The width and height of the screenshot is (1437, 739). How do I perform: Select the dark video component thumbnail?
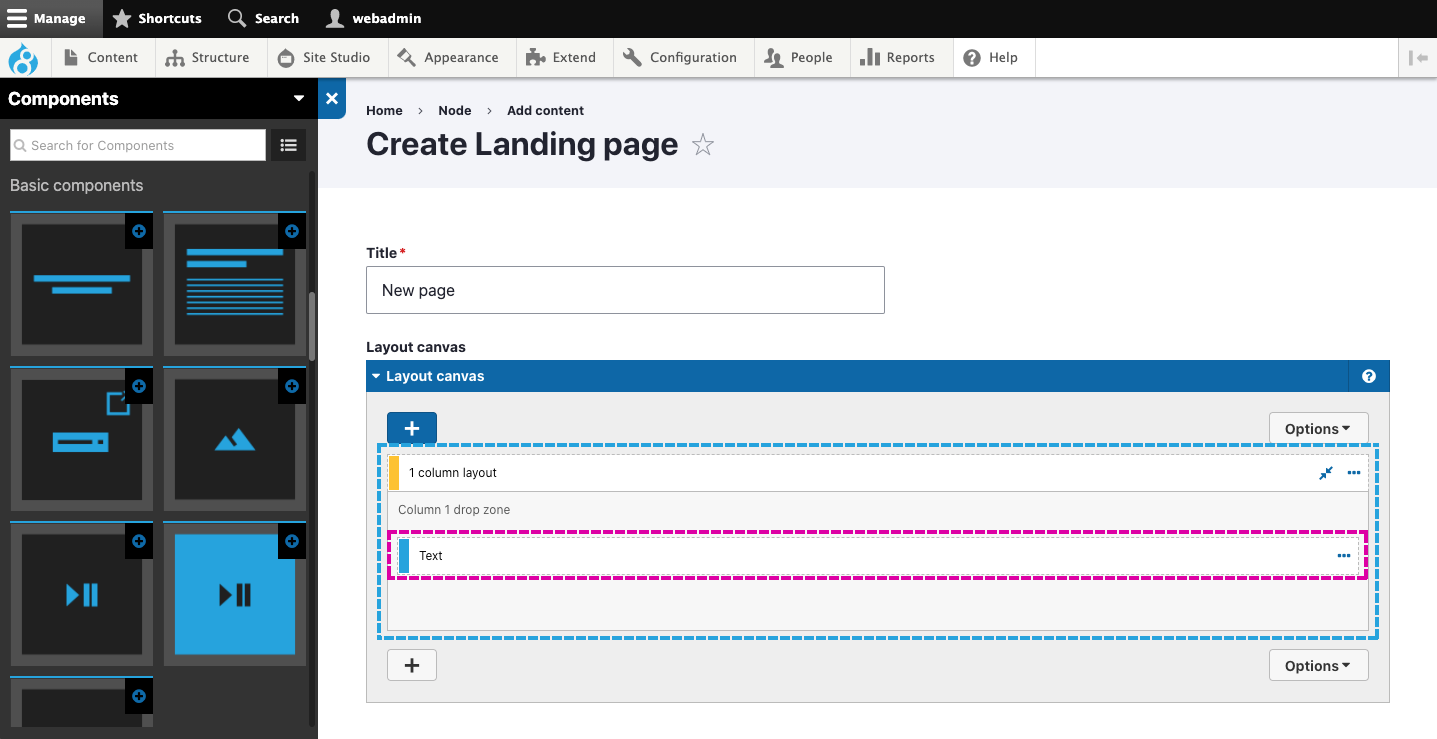[x=82, y=595]
